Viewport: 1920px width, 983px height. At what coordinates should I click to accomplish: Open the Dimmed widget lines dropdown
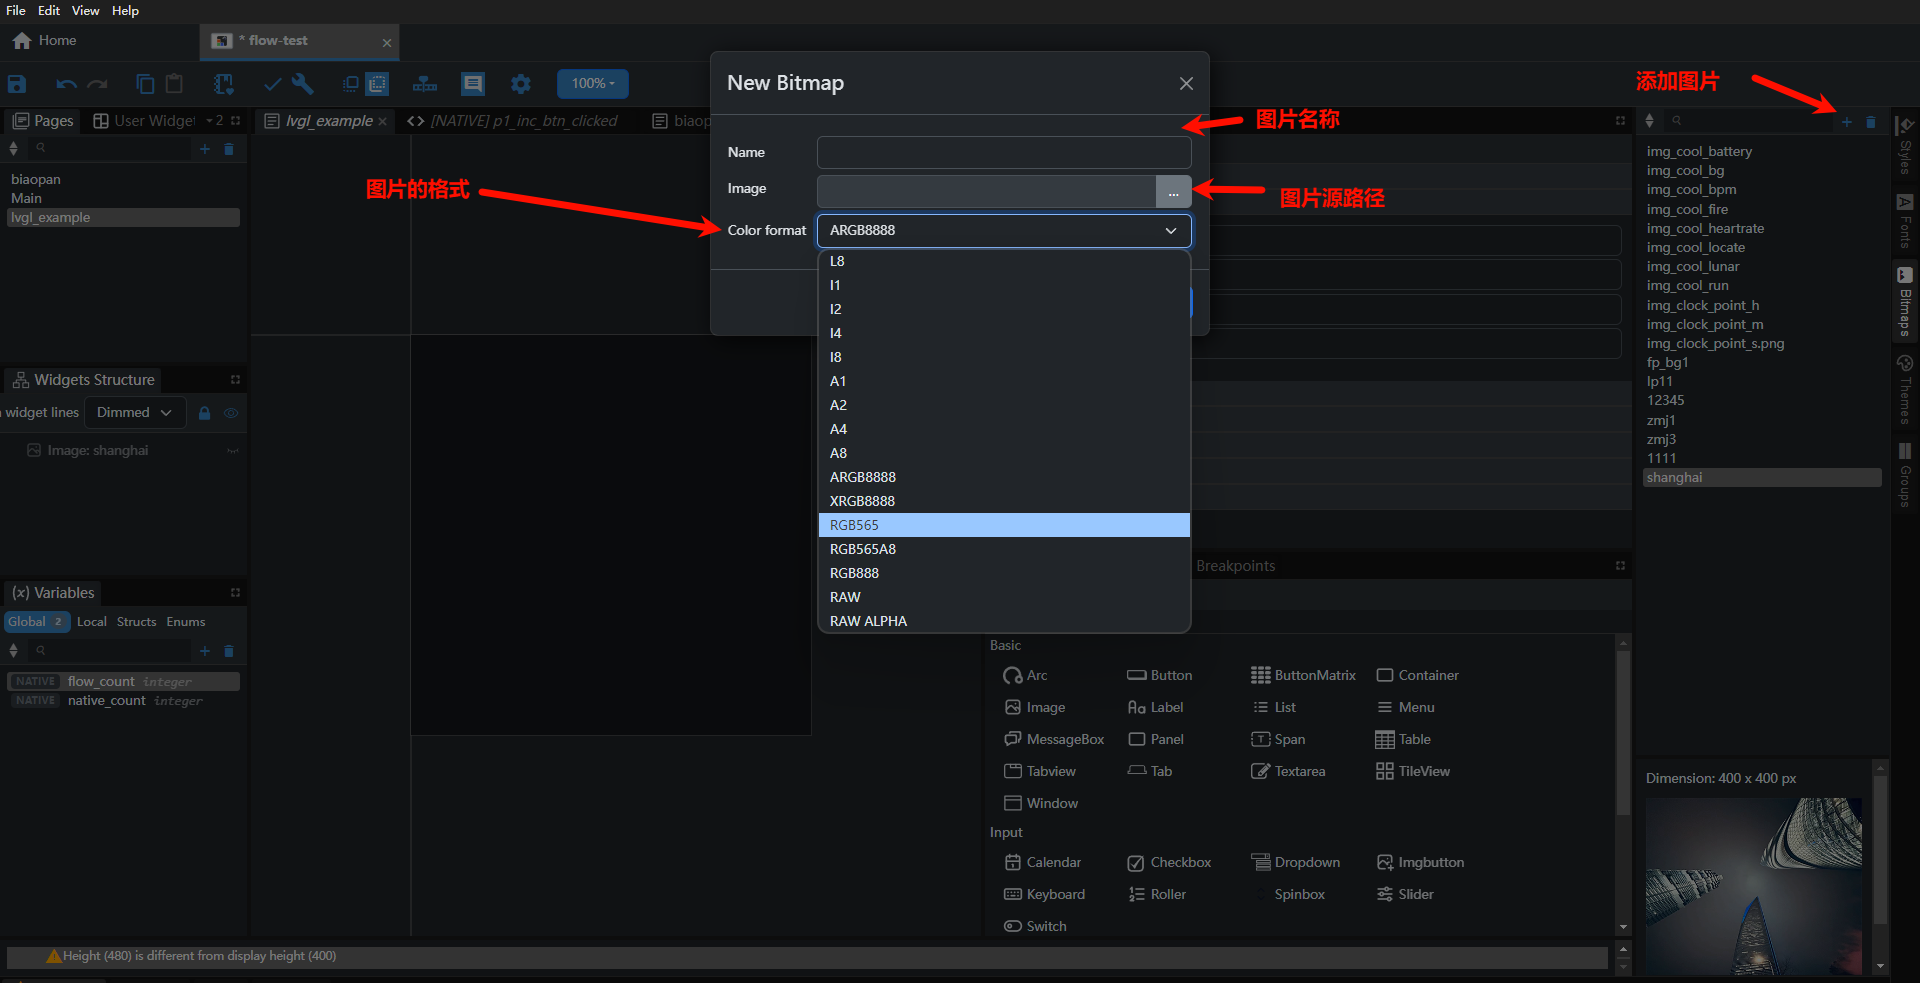coord(135,413)
